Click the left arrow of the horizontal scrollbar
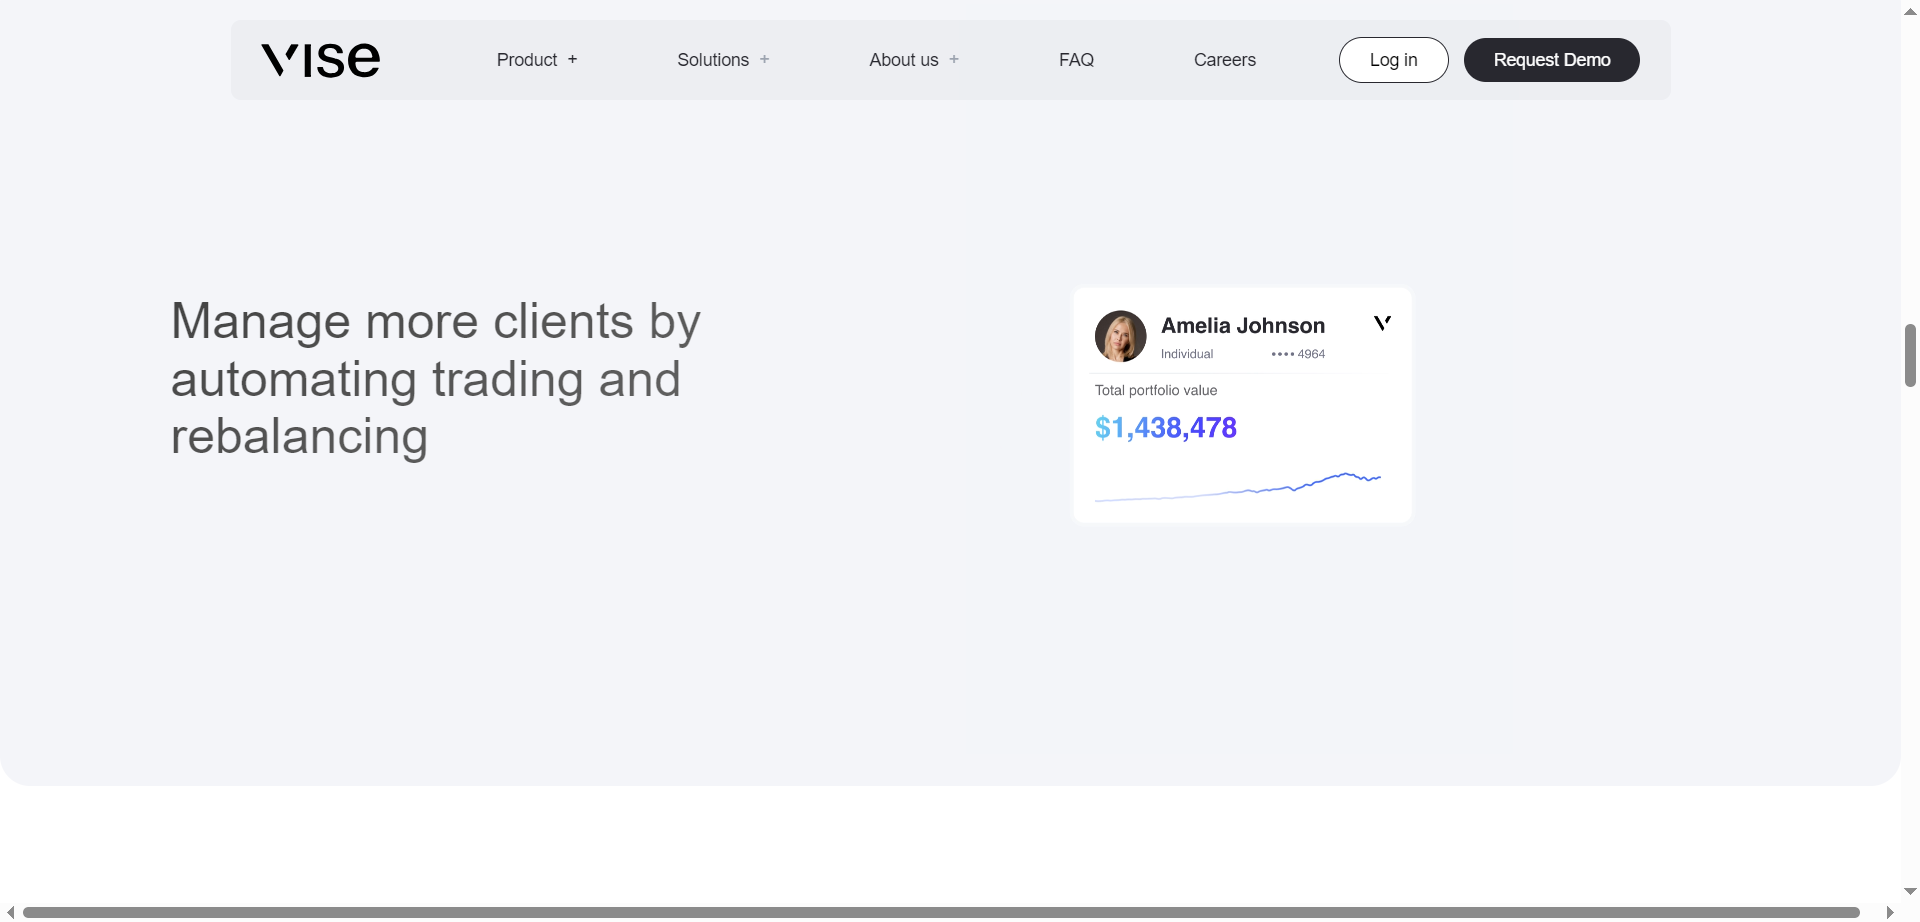The image size is (1920, 922). 9,912
